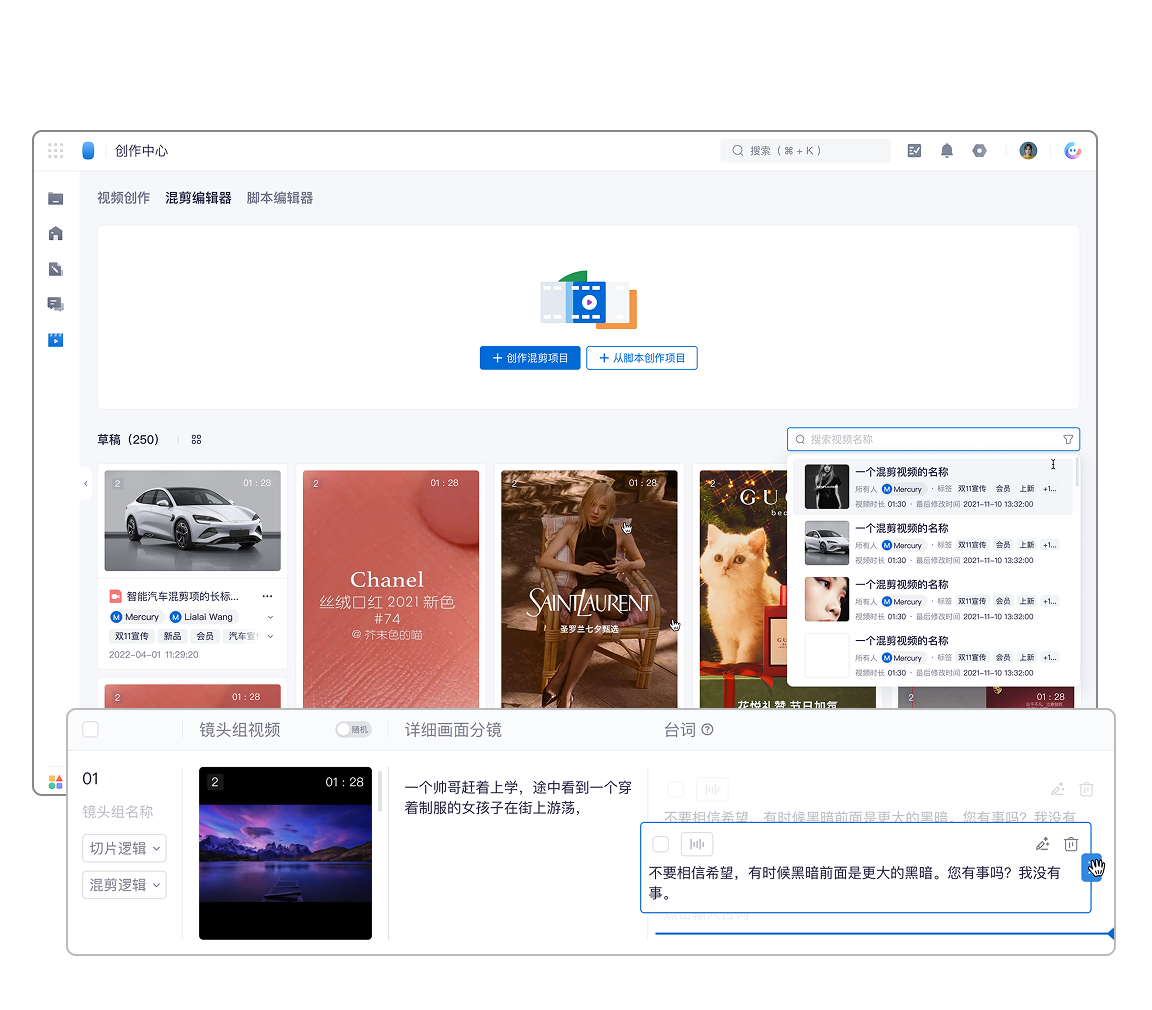
Task: Switch to the 视频创作 tab
Action: click(x=123, y=198)
